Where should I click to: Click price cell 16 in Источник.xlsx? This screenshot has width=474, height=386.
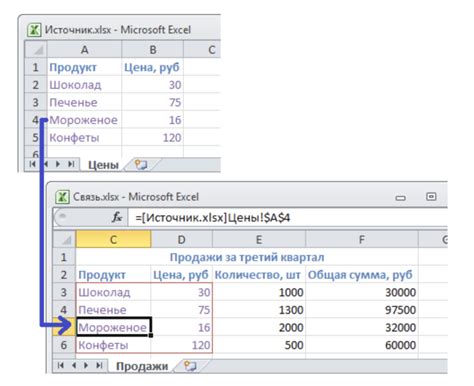click(153, 120)
